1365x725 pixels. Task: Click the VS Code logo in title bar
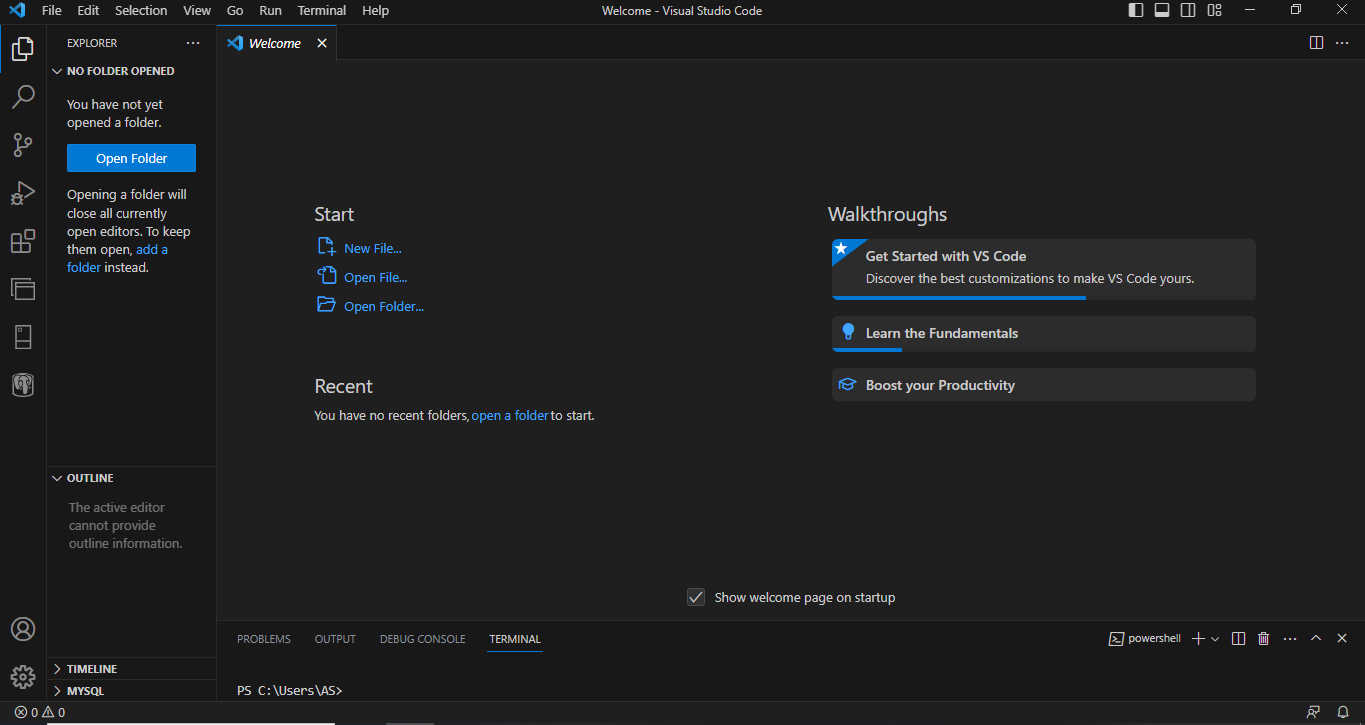pyautogui.click(x=17, y=10)
